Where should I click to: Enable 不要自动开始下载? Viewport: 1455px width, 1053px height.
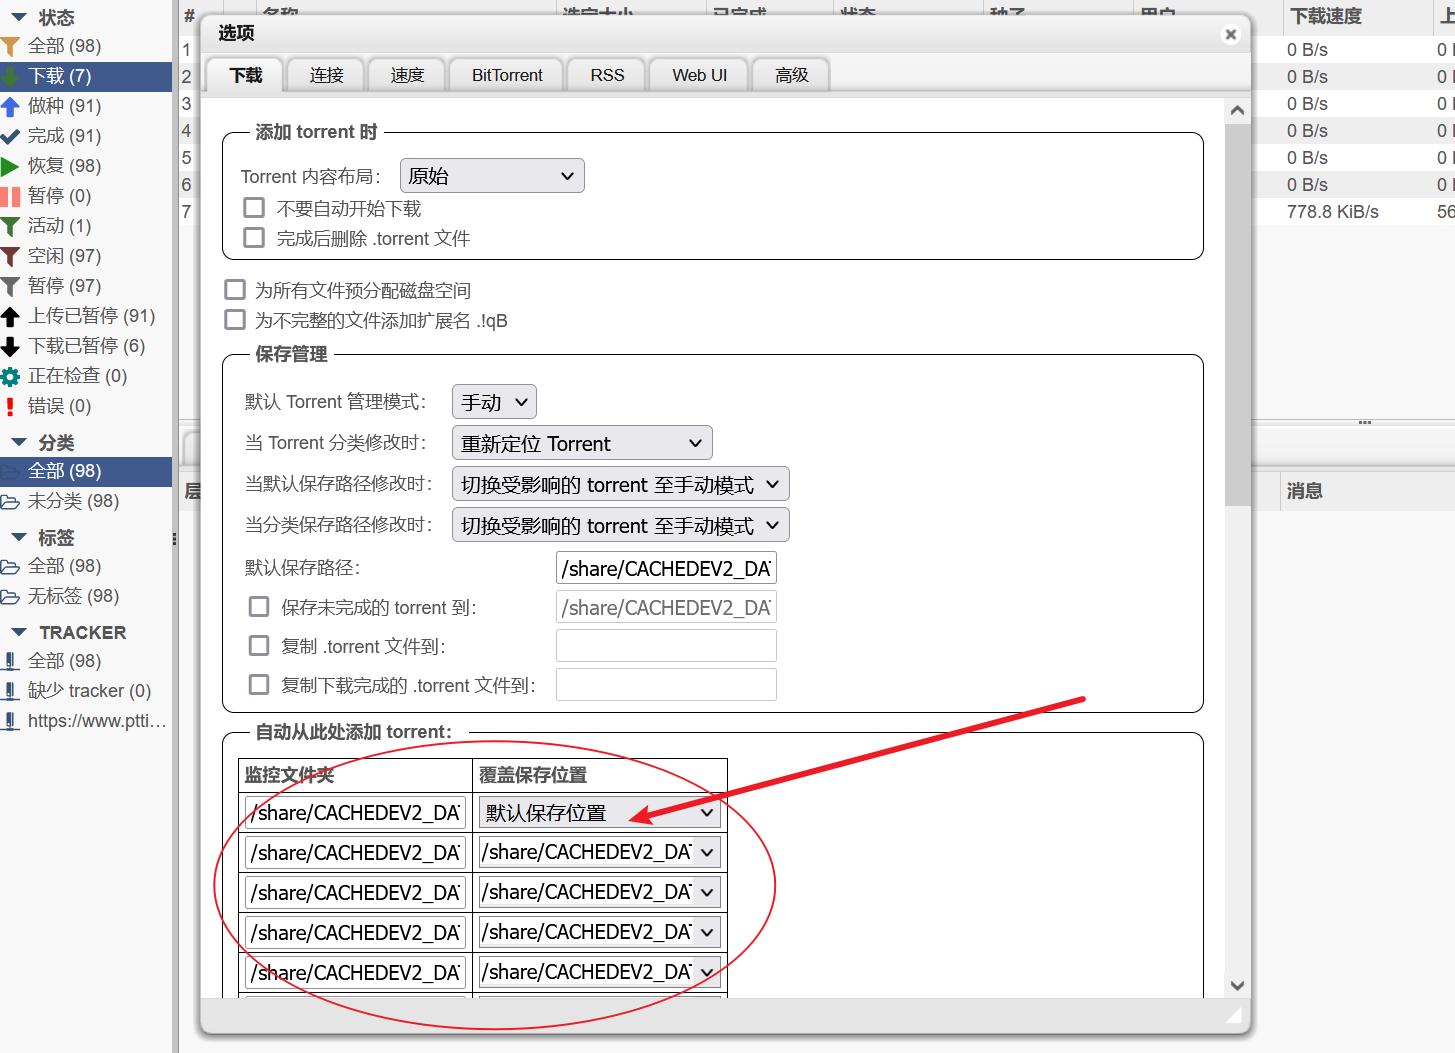[254, 207]
